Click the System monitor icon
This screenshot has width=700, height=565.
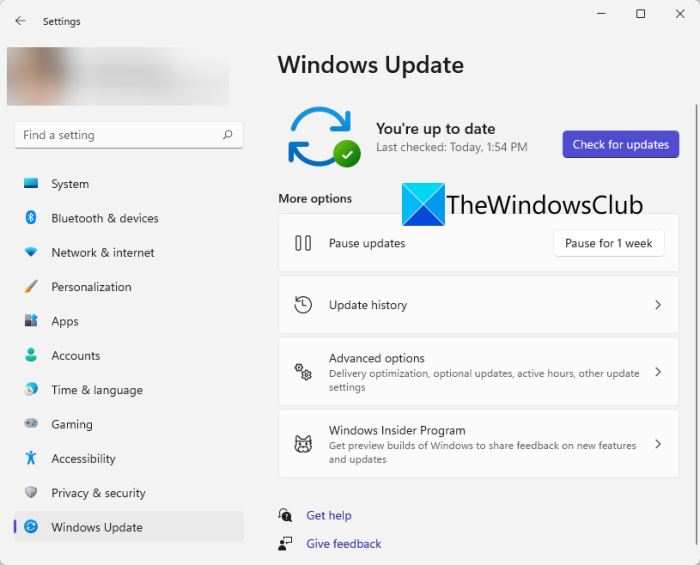[31, 183]
